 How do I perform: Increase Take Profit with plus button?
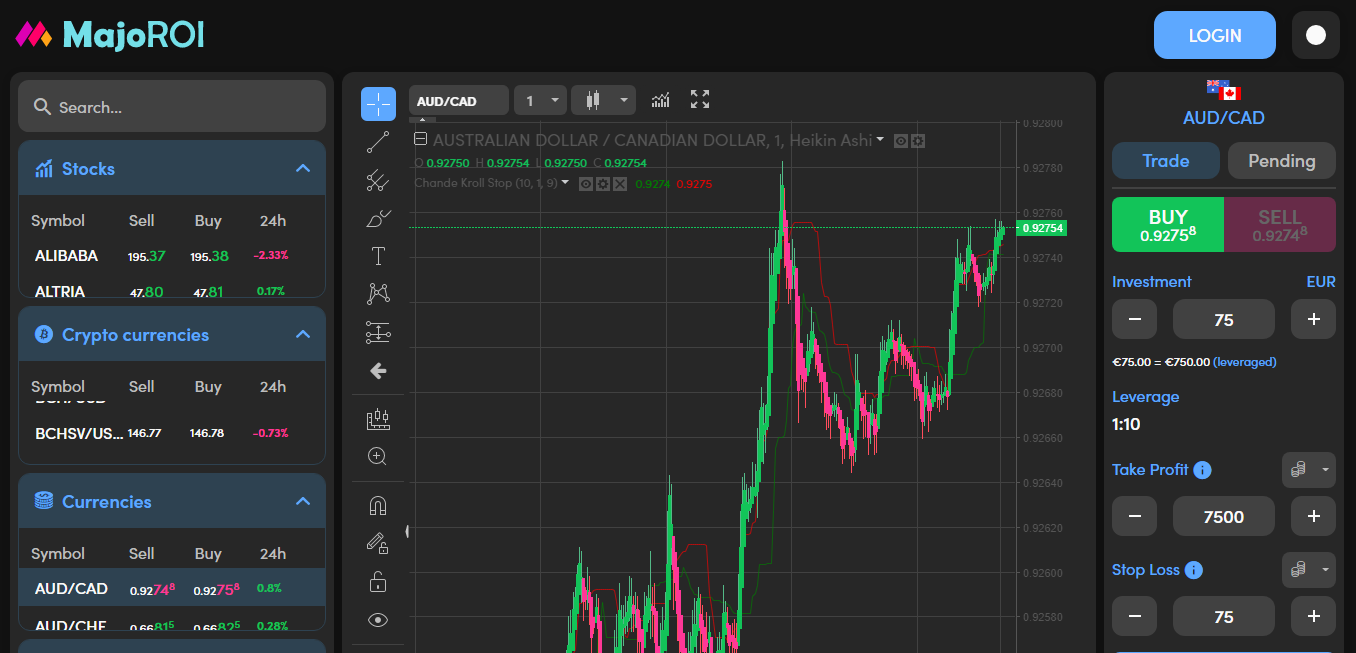tap(1313, 516)
